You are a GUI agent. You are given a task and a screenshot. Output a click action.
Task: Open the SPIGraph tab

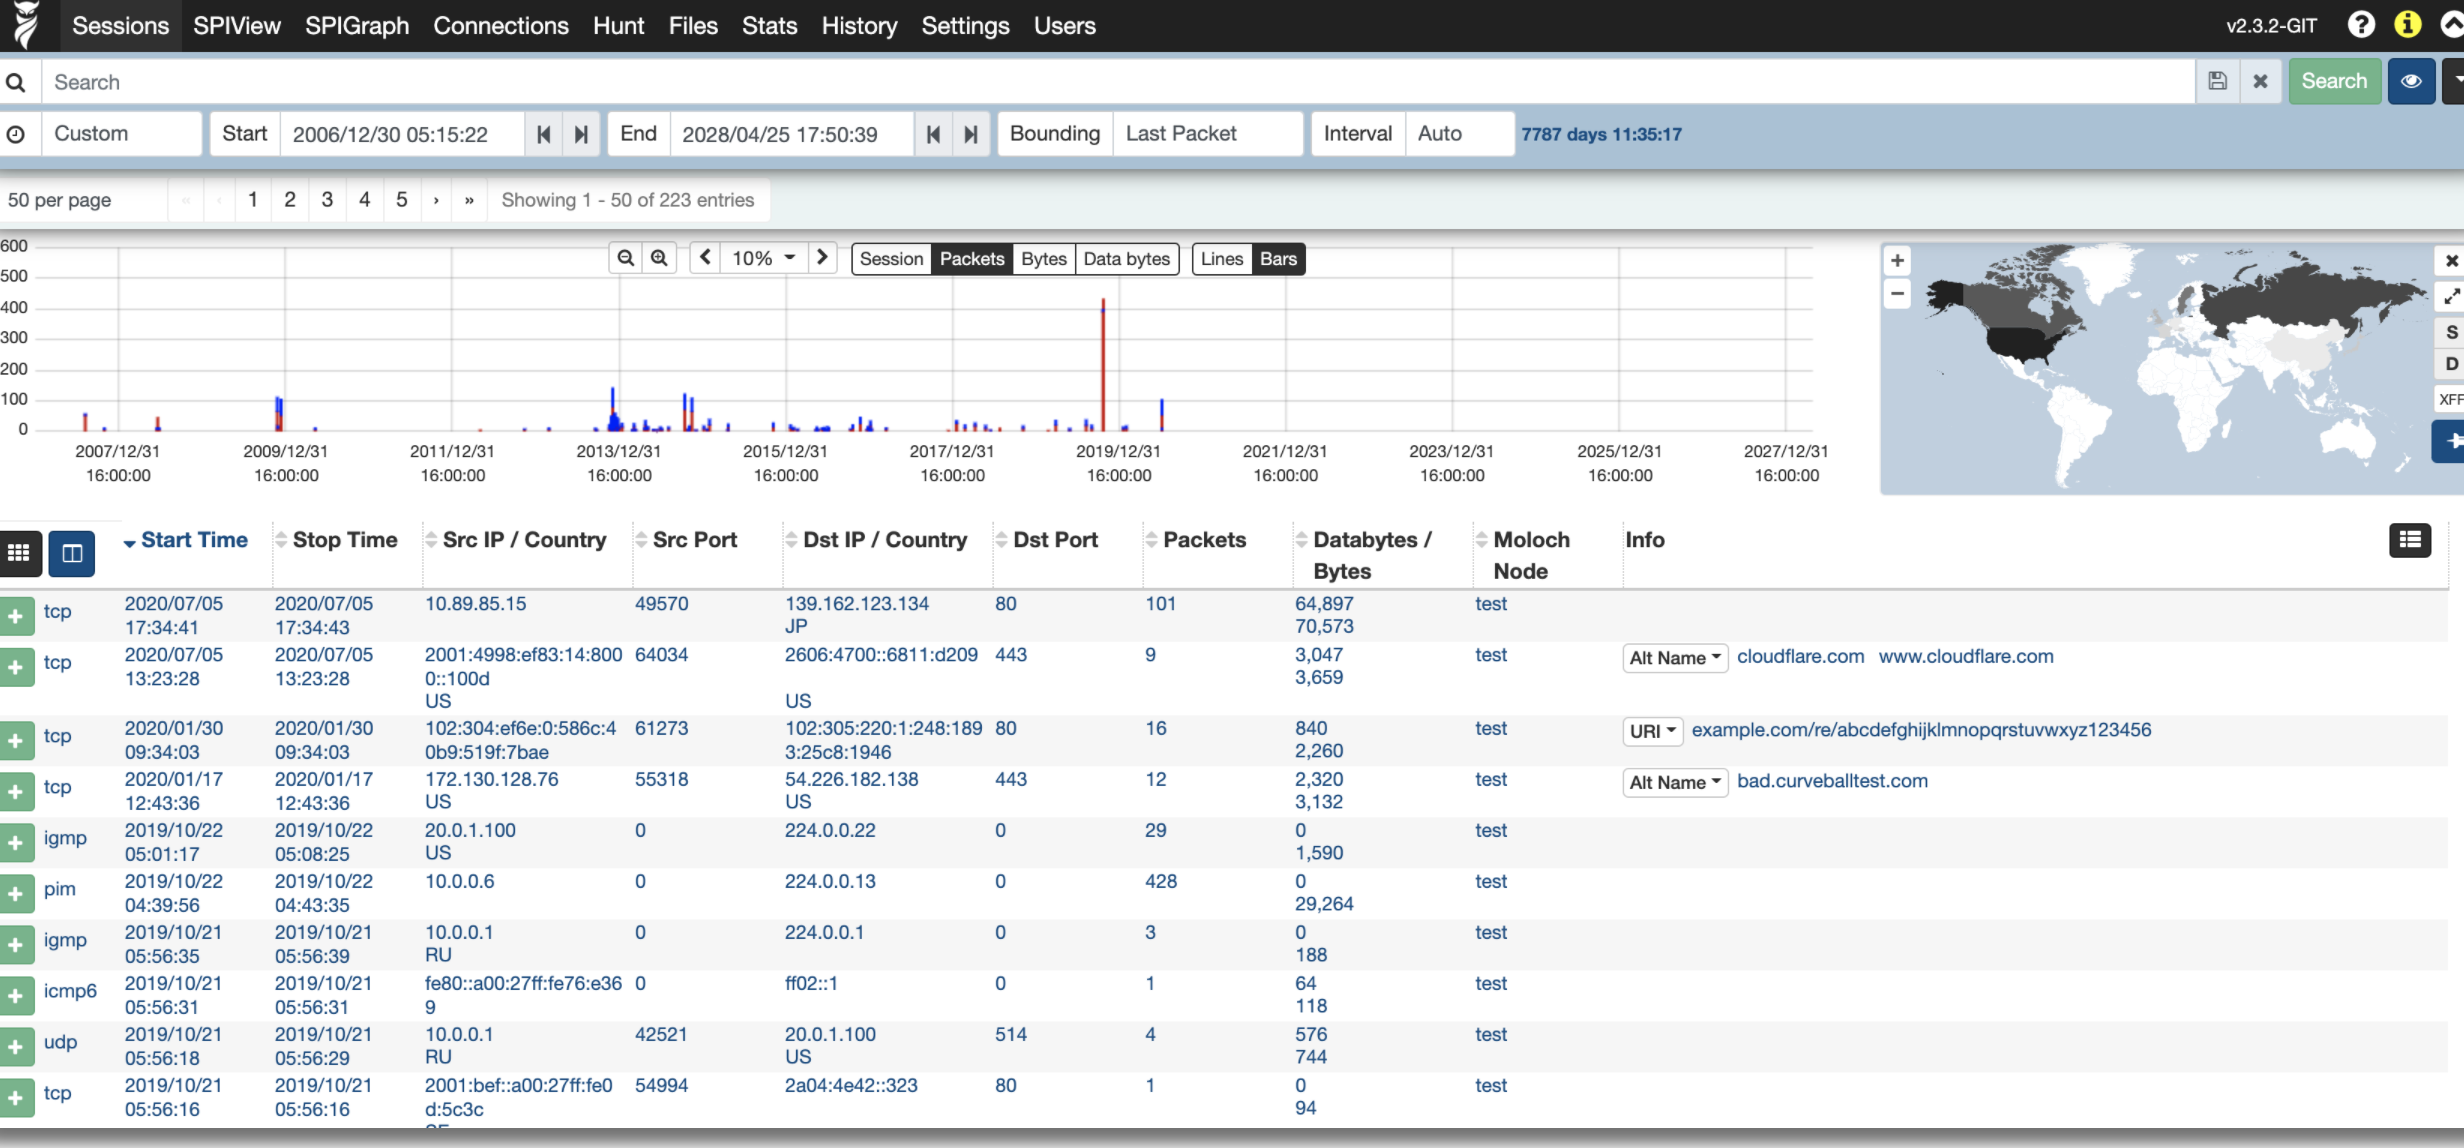pyautogui.click(x=357, y=26)
